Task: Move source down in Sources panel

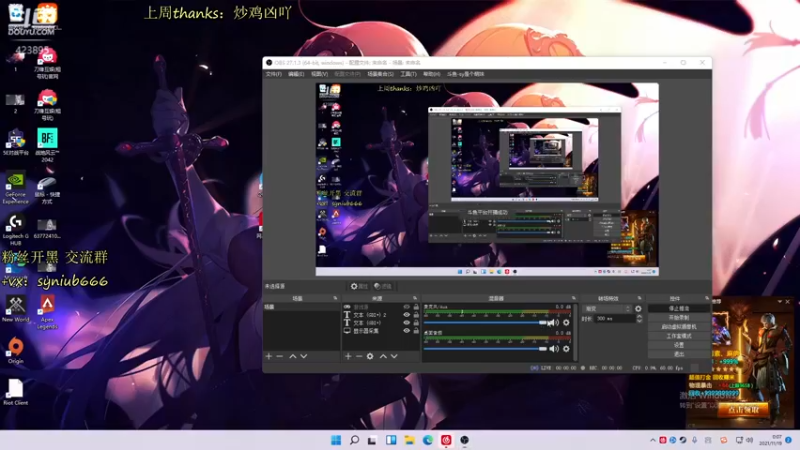Action: (394, 356)
